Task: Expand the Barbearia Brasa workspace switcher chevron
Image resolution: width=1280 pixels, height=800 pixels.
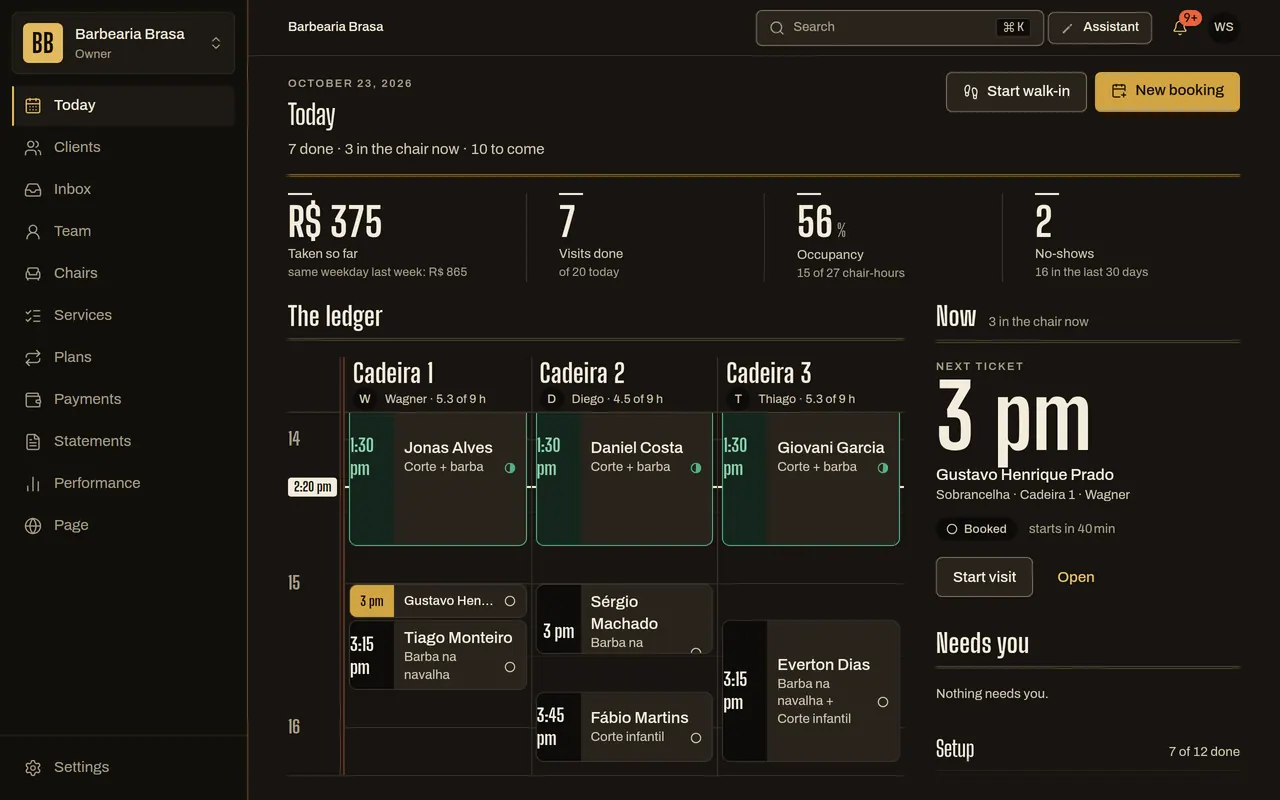Action: [216, 43]
